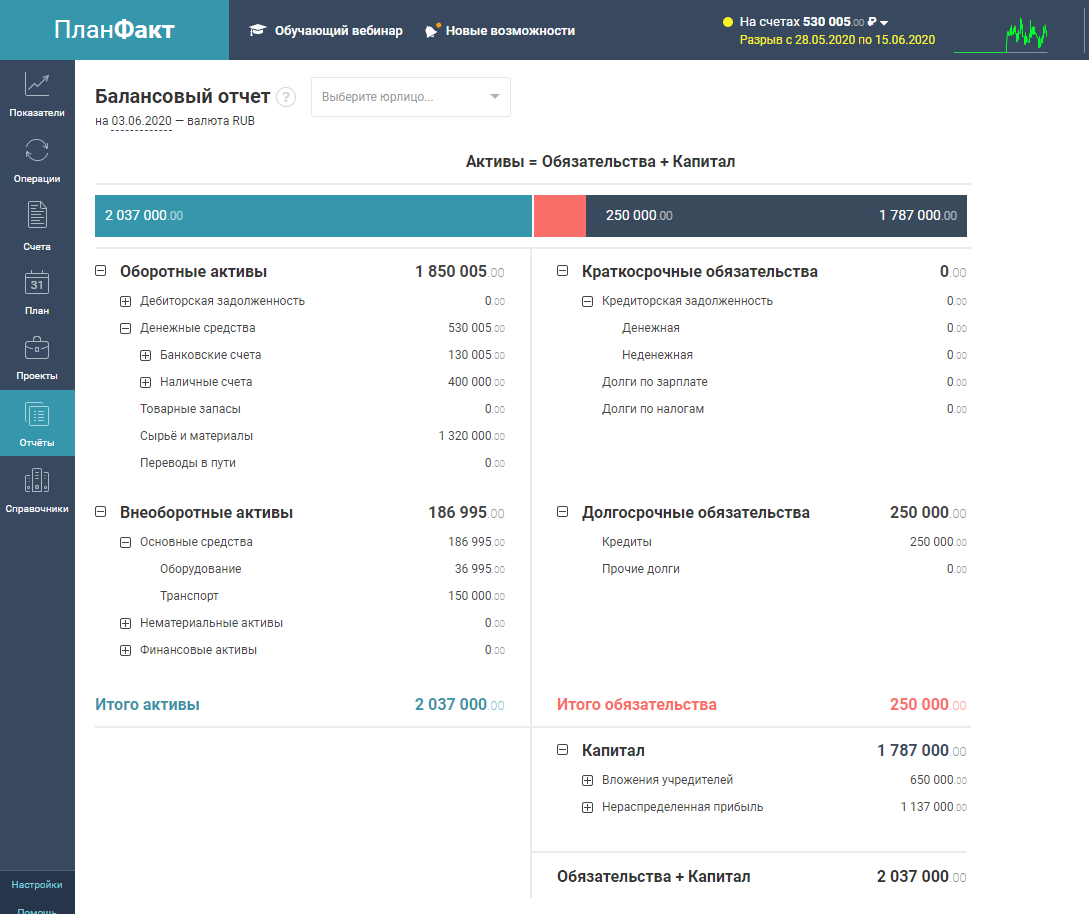Open Помощь in the sidebar
This screenshot has width=1089, height=914.
[x=37, y=910]
